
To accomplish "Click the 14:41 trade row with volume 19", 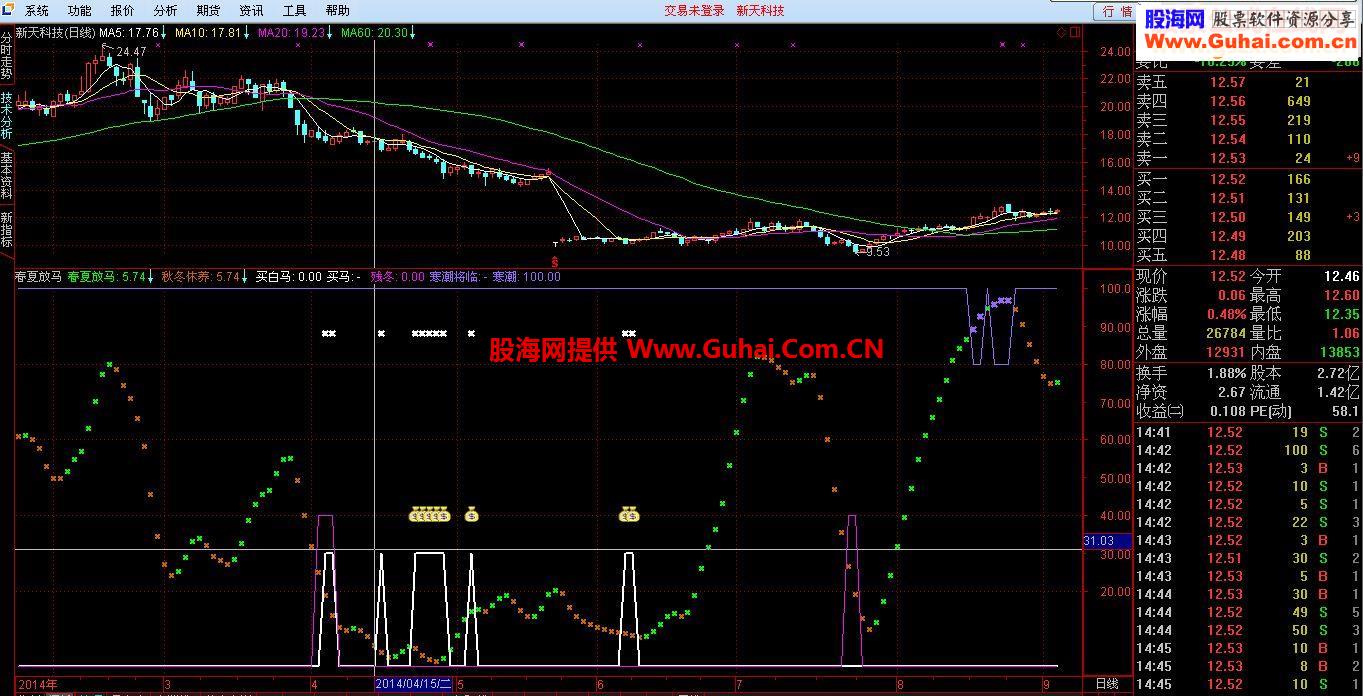I will [1247, 432].
